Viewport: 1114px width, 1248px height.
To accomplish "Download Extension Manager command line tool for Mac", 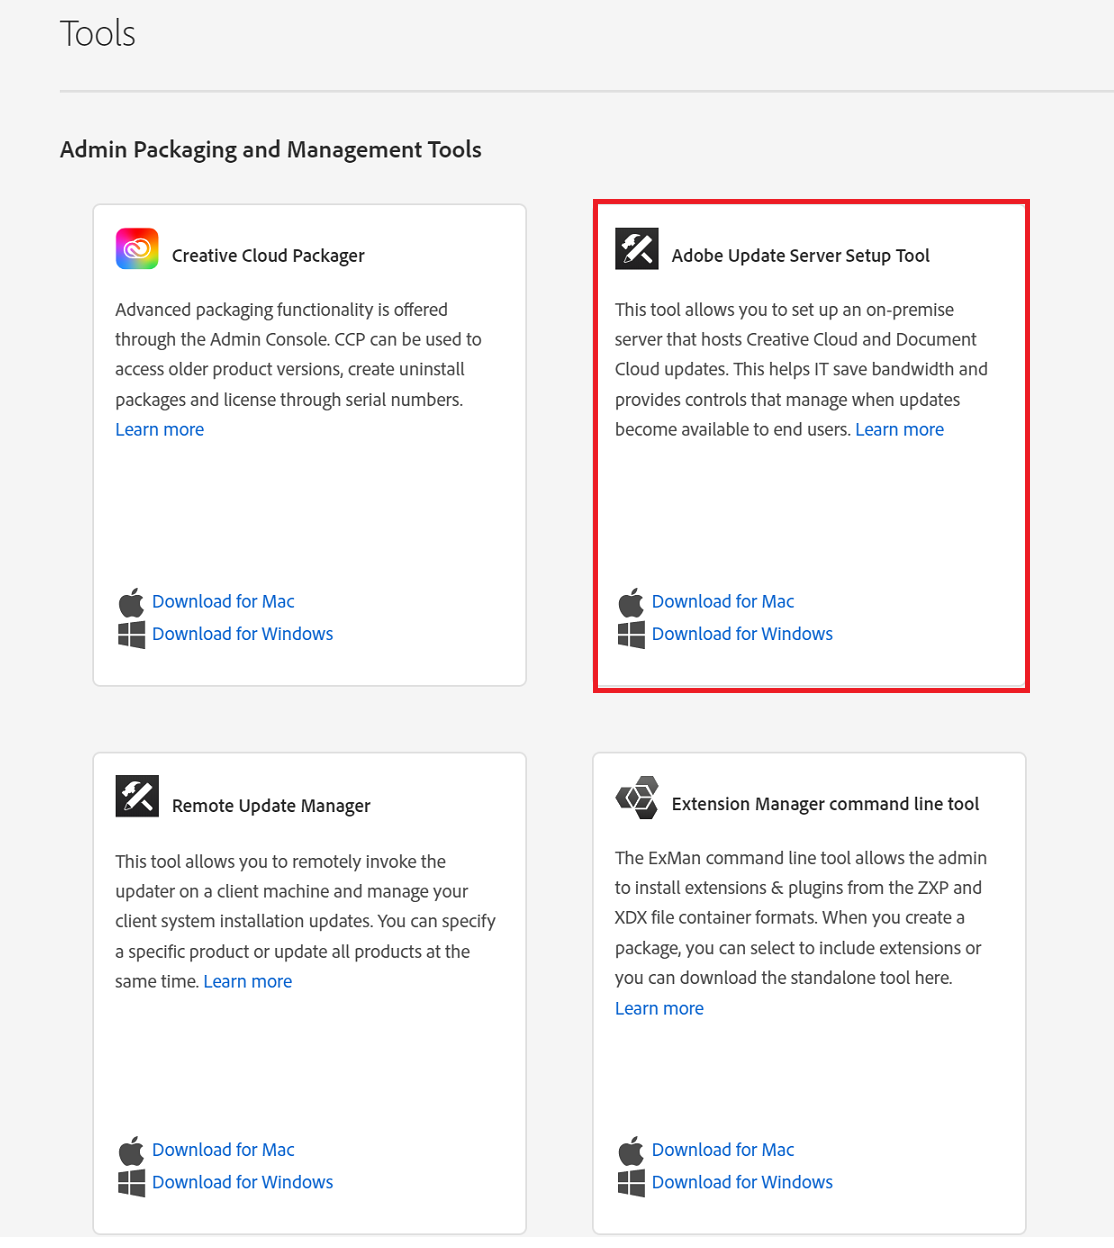I will (723, 1149).
